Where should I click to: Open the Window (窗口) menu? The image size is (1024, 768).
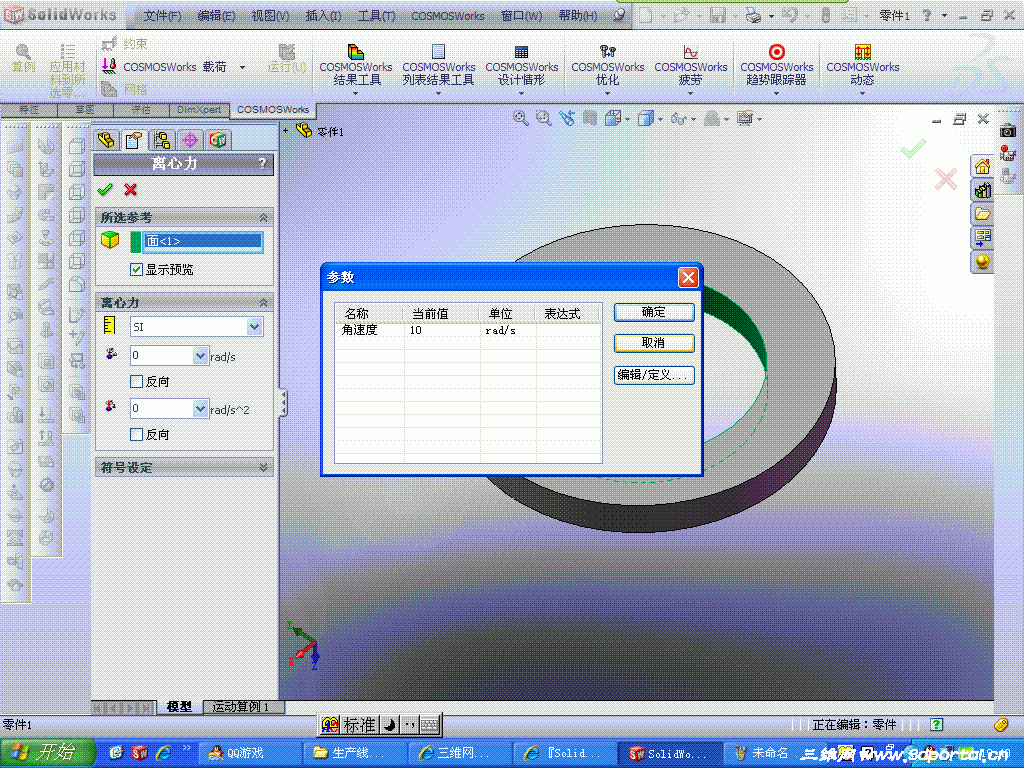pos(521,16)
